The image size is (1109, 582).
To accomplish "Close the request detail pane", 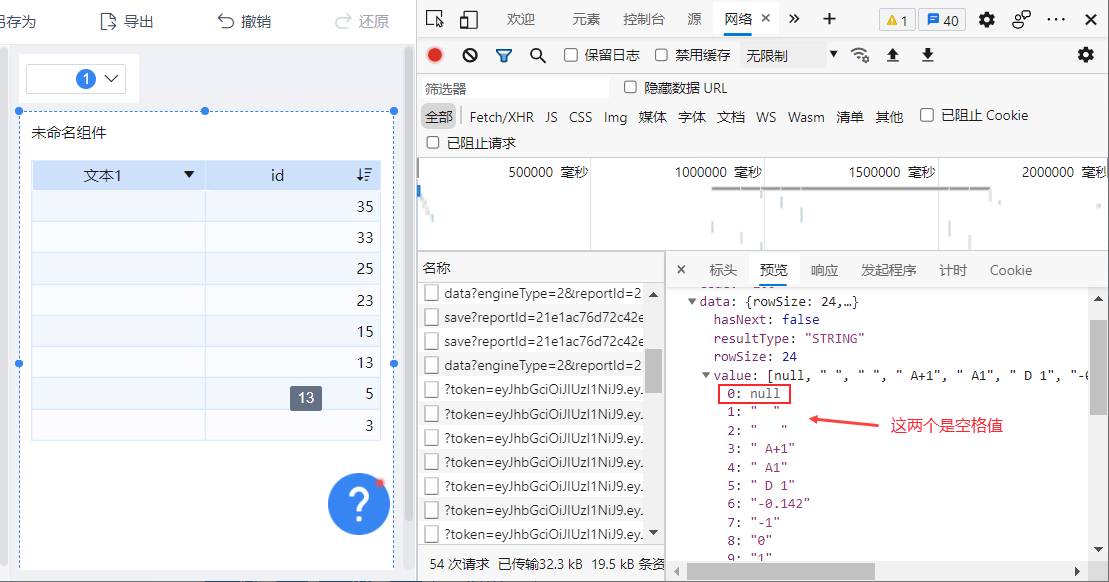I will 681,269.
